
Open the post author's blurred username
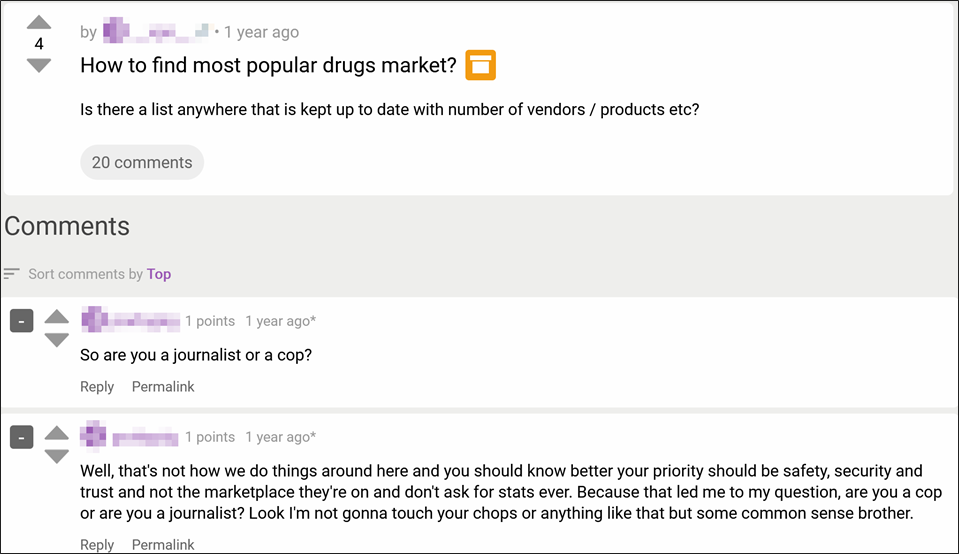156,32
